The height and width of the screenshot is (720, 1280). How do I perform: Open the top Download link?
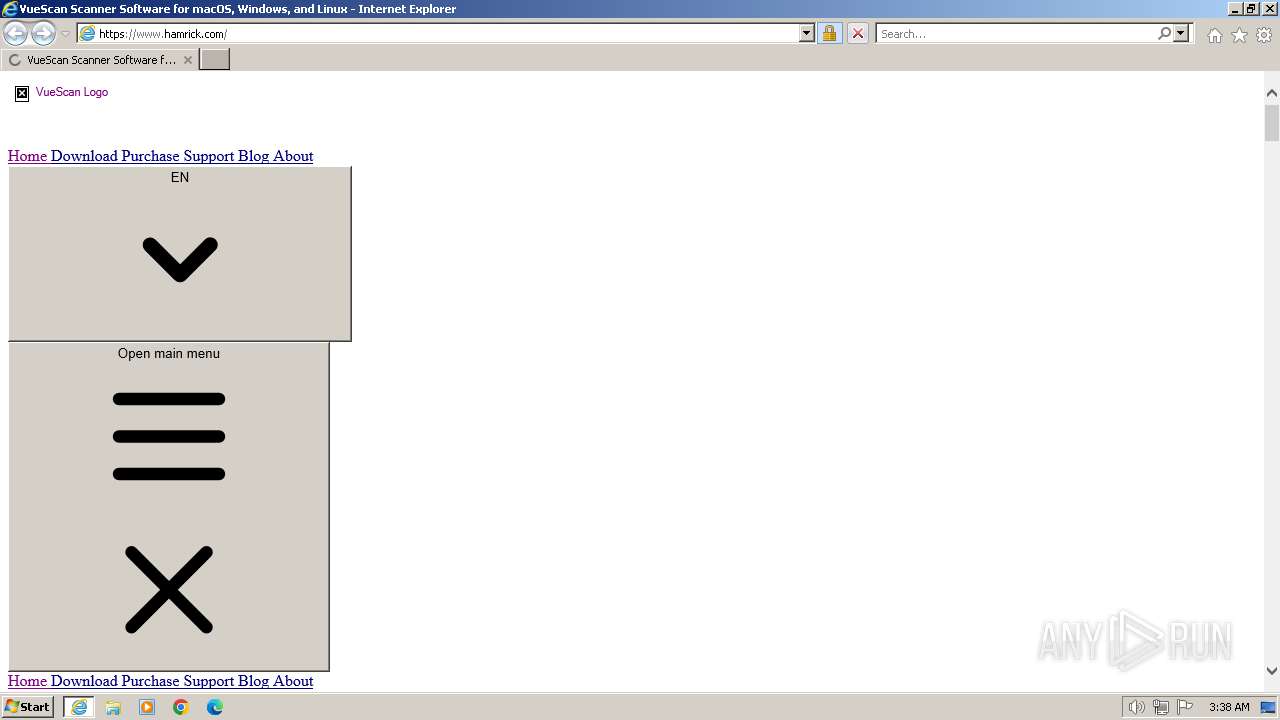(84, 156)
